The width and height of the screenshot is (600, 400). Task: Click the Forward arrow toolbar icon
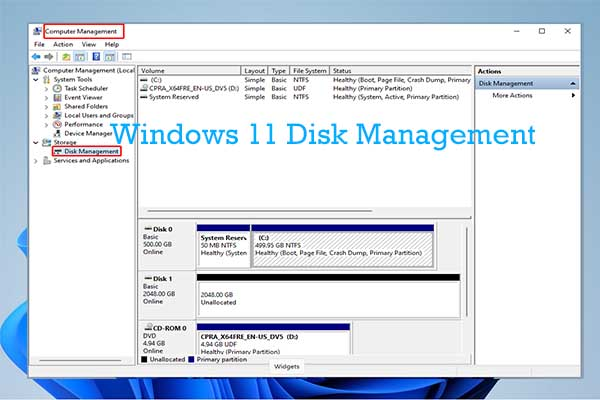coord(50,57)
